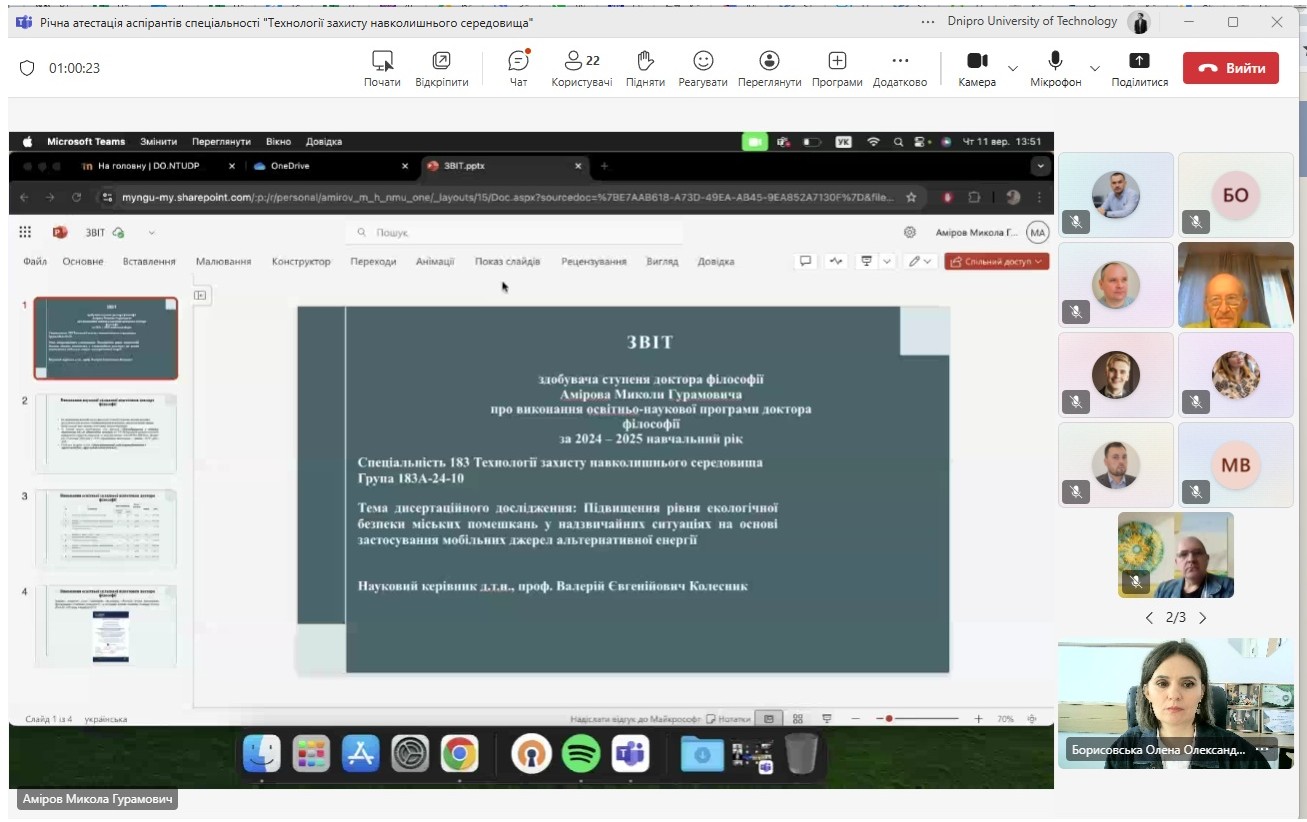Screen dimensions: 1307x822
Task: Expand the microphone options dropdown arrow
Action: click(1094, 68)
